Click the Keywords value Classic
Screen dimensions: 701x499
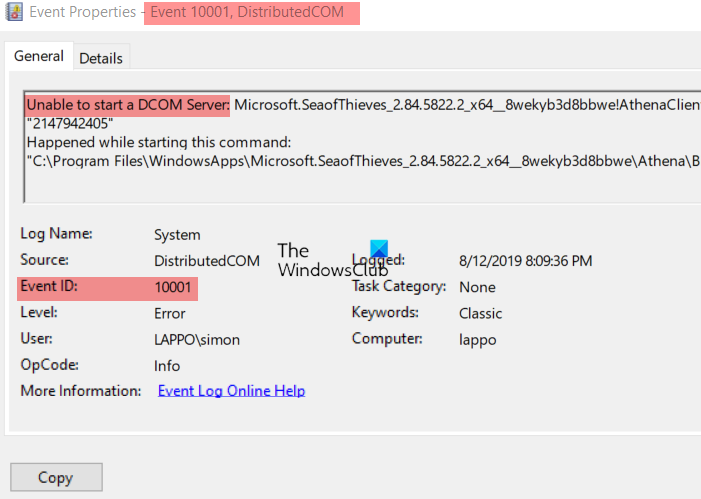click(481, 313)
